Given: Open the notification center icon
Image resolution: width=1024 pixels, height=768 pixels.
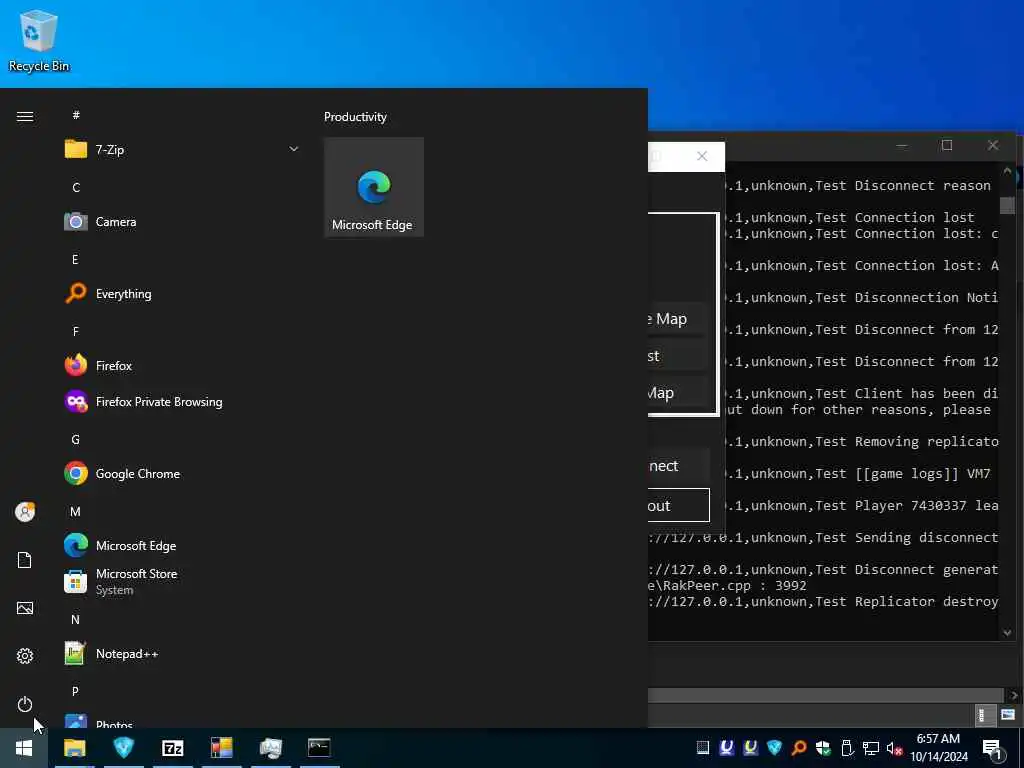Looking at the screenshot, I should (x=992, y=749).
